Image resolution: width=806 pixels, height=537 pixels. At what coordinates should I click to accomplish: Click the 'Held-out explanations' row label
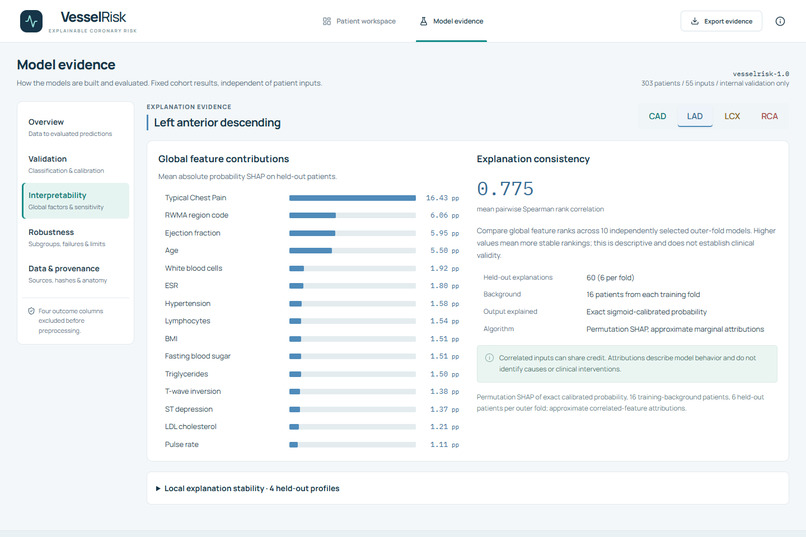[518, 277]
